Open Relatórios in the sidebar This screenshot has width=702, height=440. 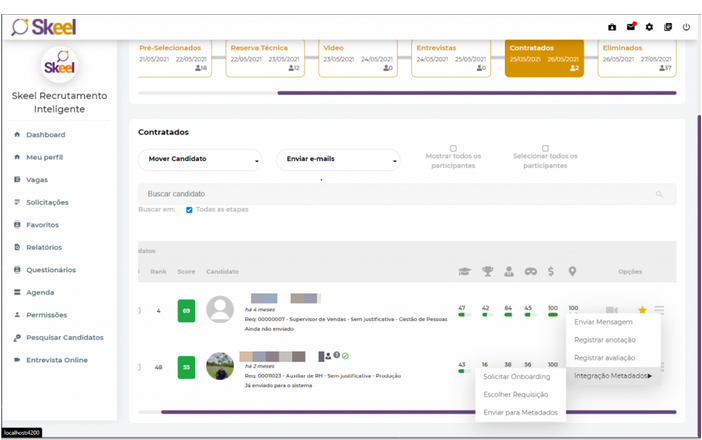[x=44, y=247]
